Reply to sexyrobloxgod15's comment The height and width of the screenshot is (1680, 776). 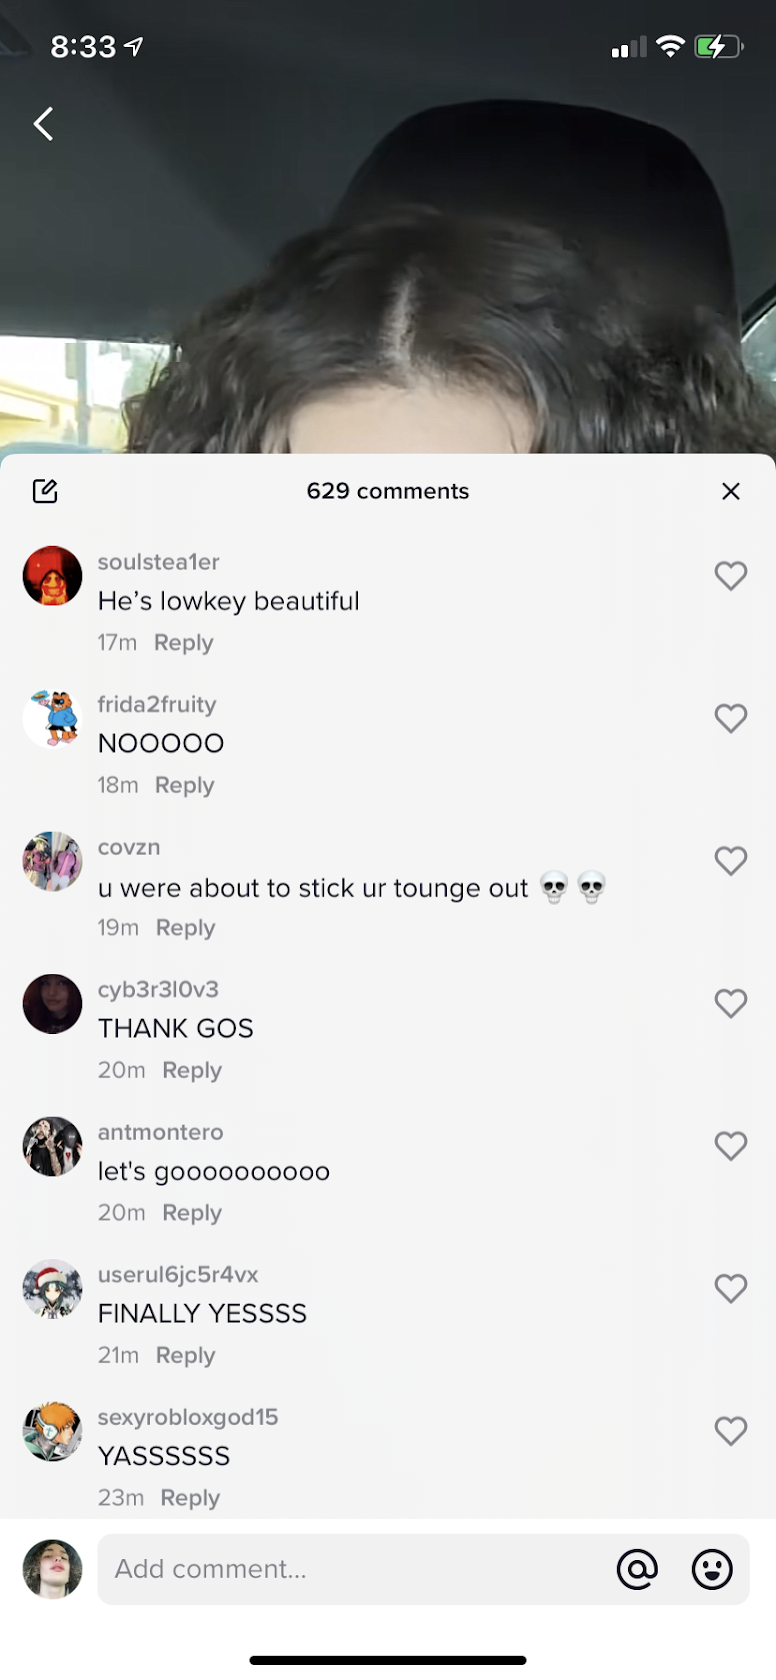tap(190, 1498)
